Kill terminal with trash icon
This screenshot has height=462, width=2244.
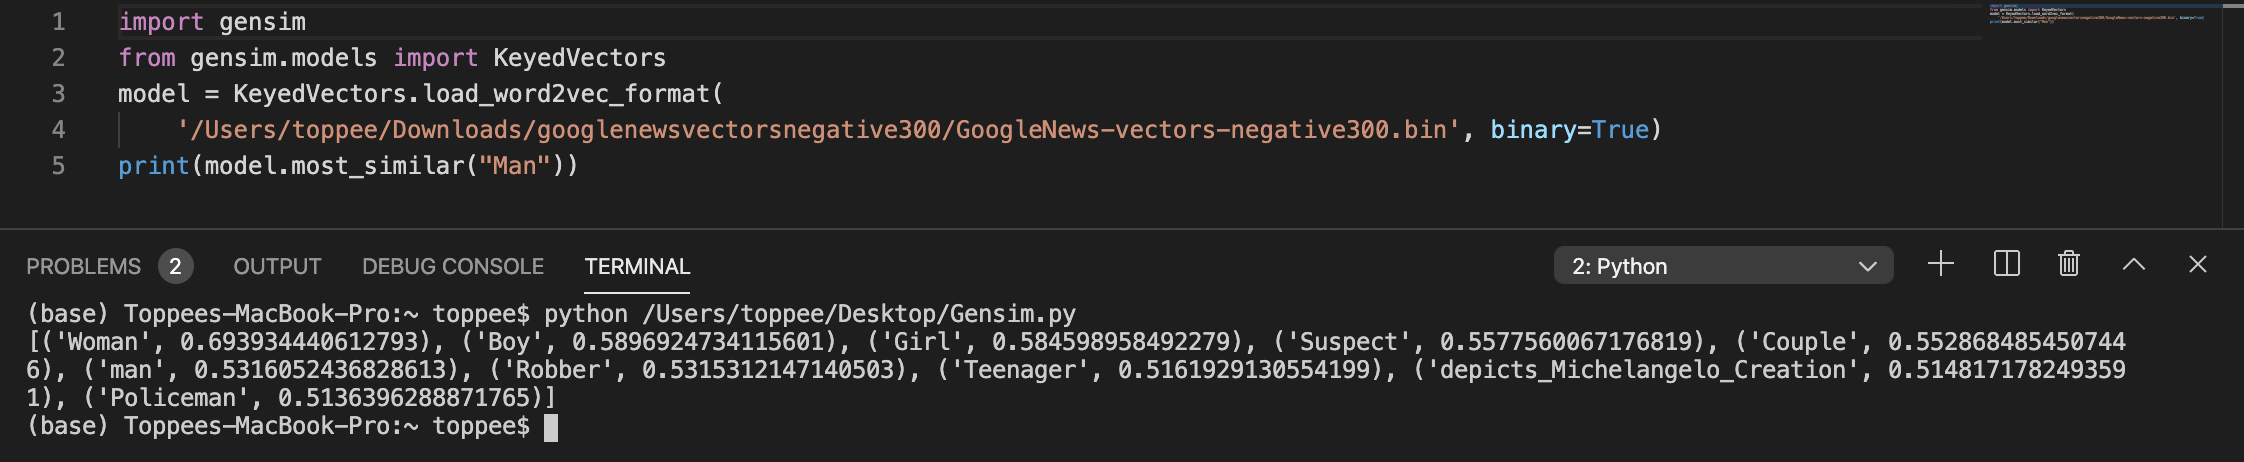(x=2069, y=264)
